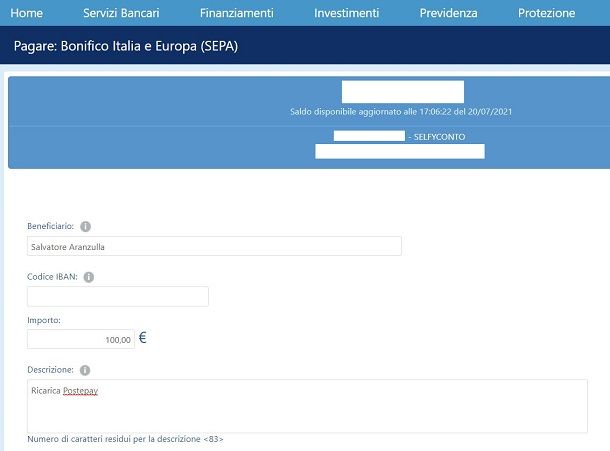
Task: Click the Importo field showing 100,00
Action: tap(81, 339)
